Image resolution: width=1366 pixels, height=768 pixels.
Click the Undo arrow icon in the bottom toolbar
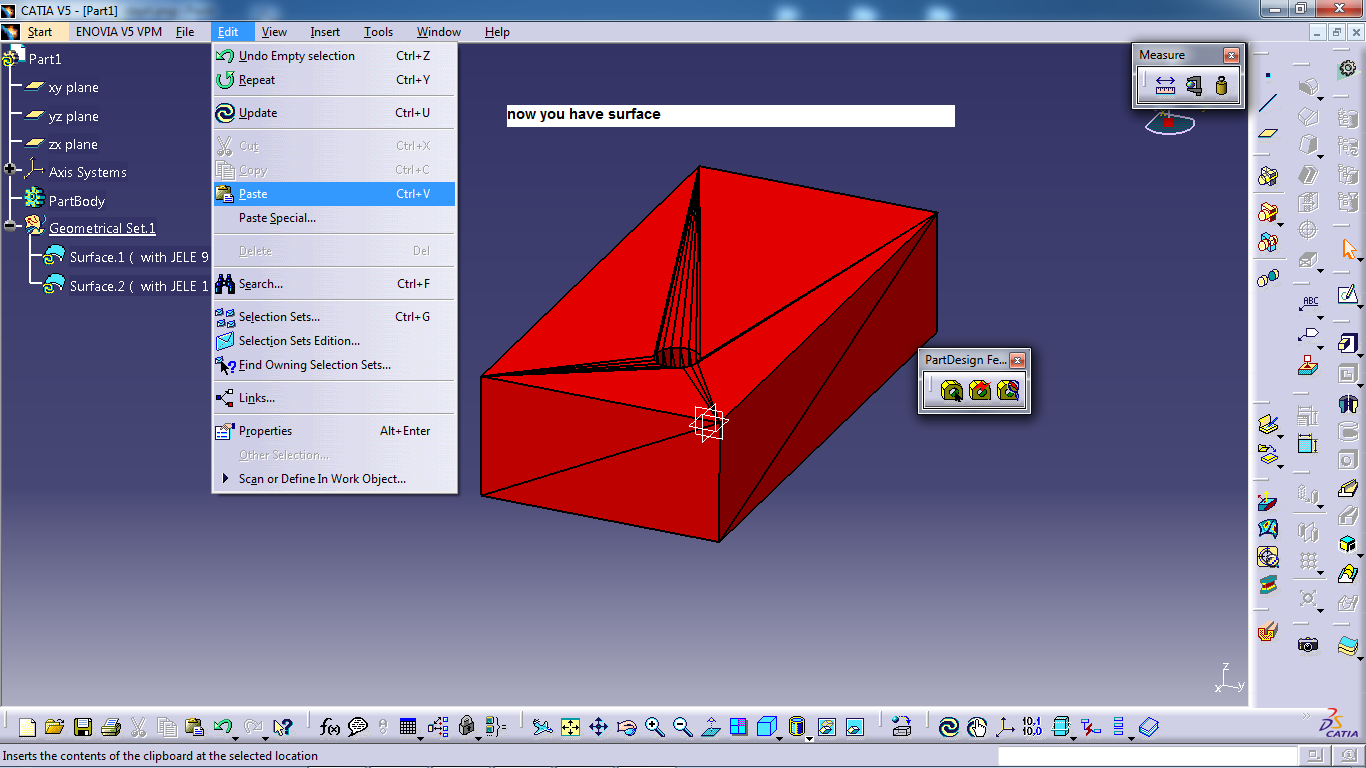[222, 727]
